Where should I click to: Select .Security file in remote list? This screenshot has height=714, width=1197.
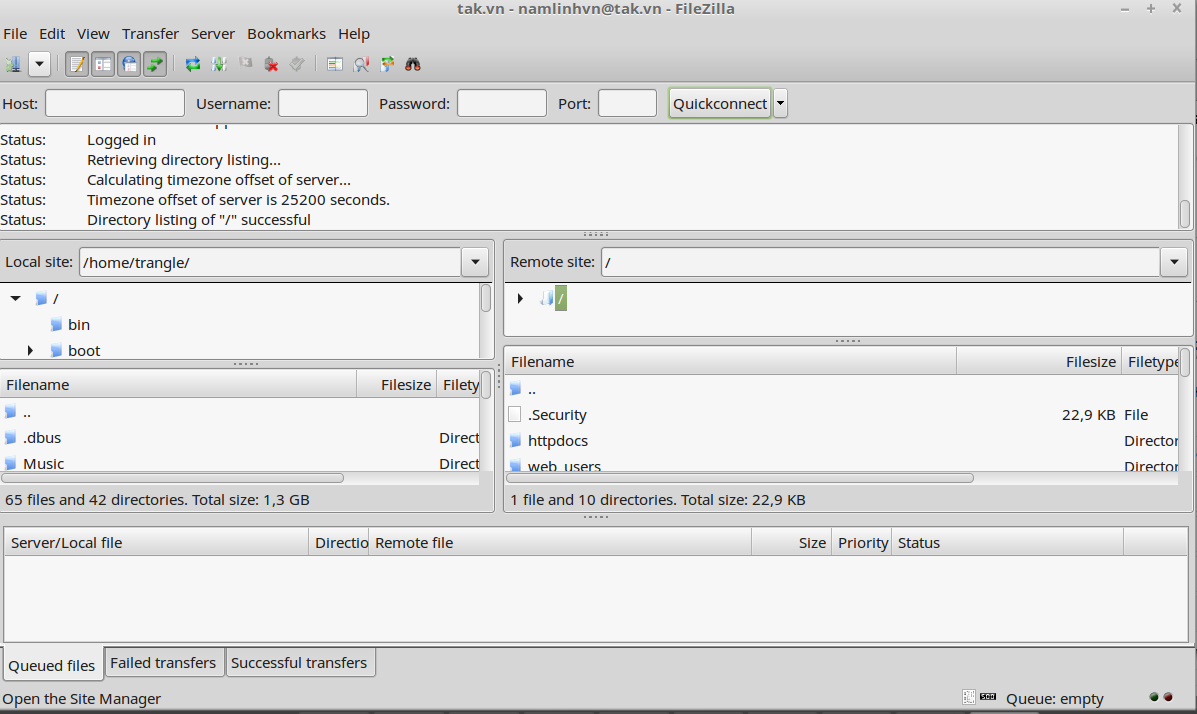(x=557, y=415)
